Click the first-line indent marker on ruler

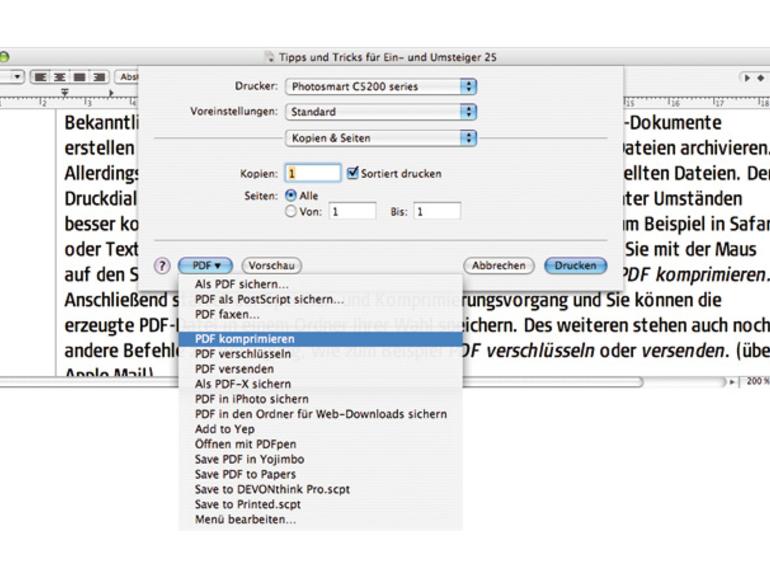[x=65, y=92]
